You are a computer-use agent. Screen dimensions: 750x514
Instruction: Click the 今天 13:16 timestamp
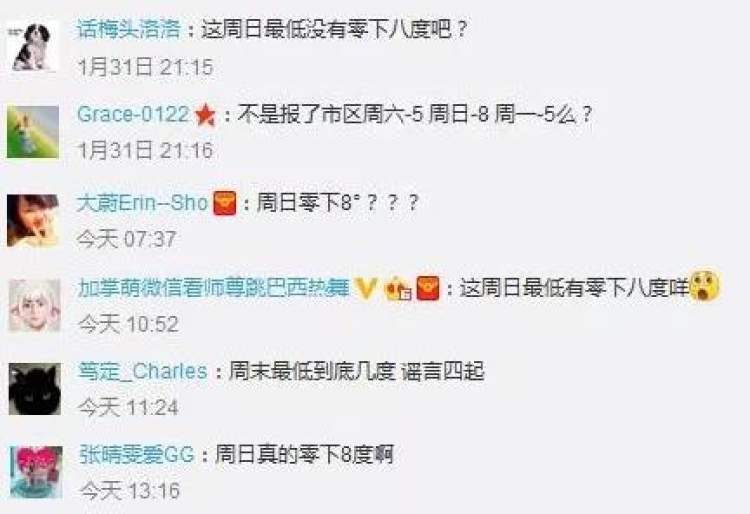(130, 491)
